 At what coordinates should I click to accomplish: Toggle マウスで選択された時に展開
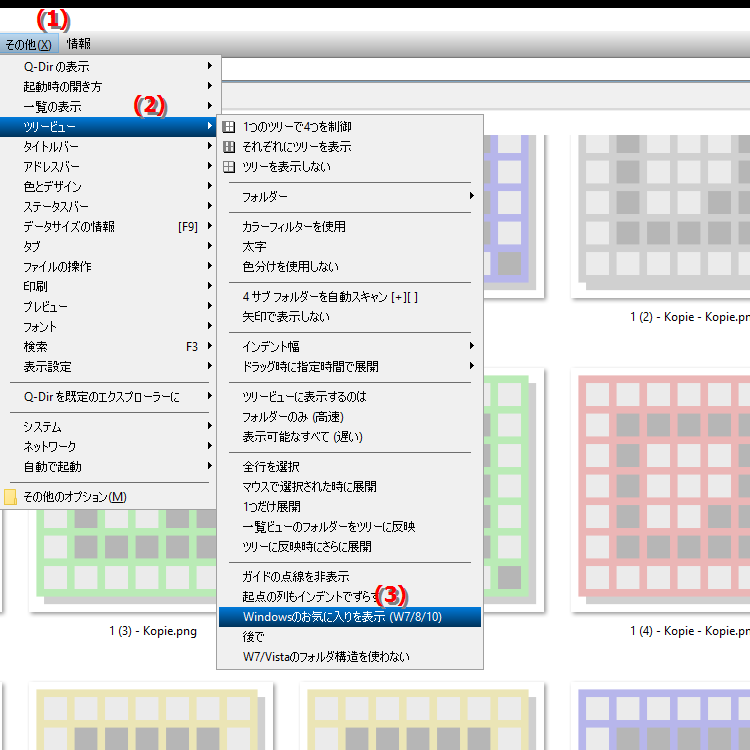(350, 487)
